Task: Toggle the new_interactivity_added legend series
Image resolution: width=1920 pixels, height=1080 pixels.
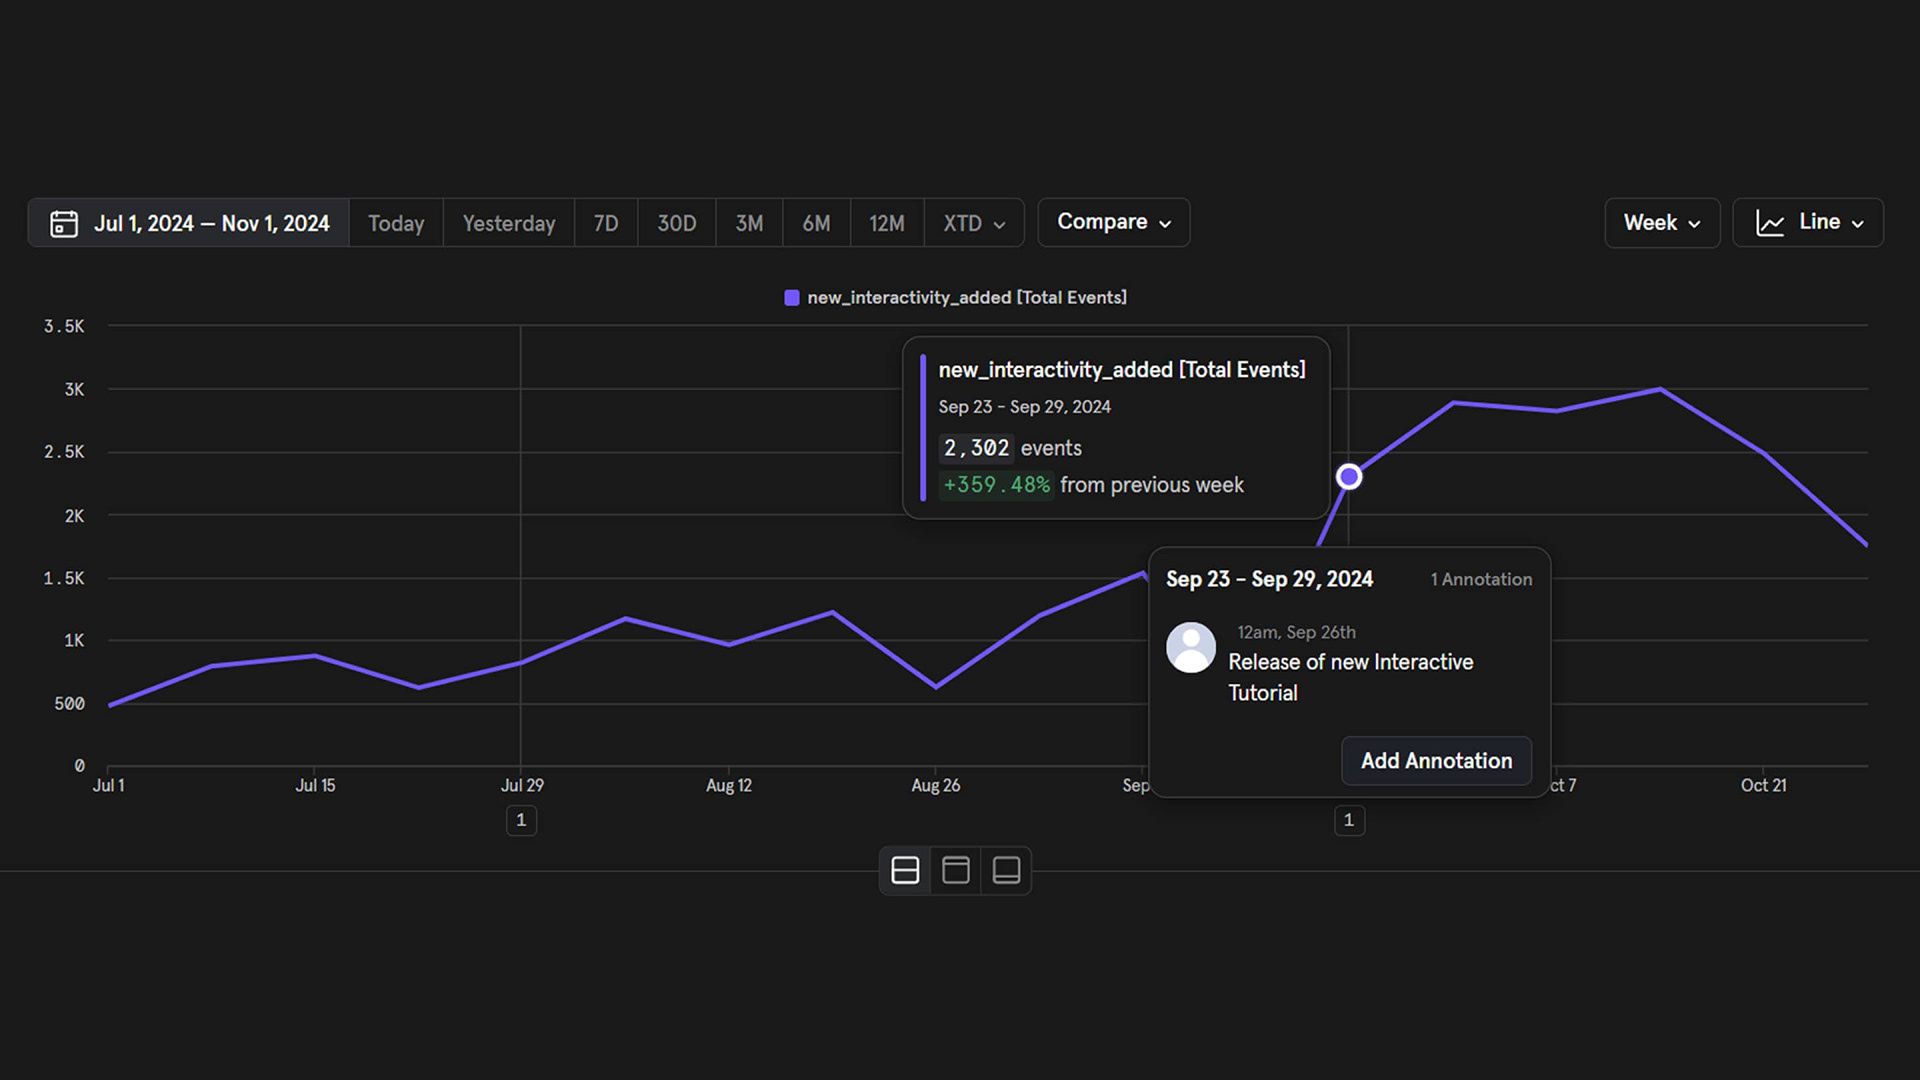Action: point(955,297)
